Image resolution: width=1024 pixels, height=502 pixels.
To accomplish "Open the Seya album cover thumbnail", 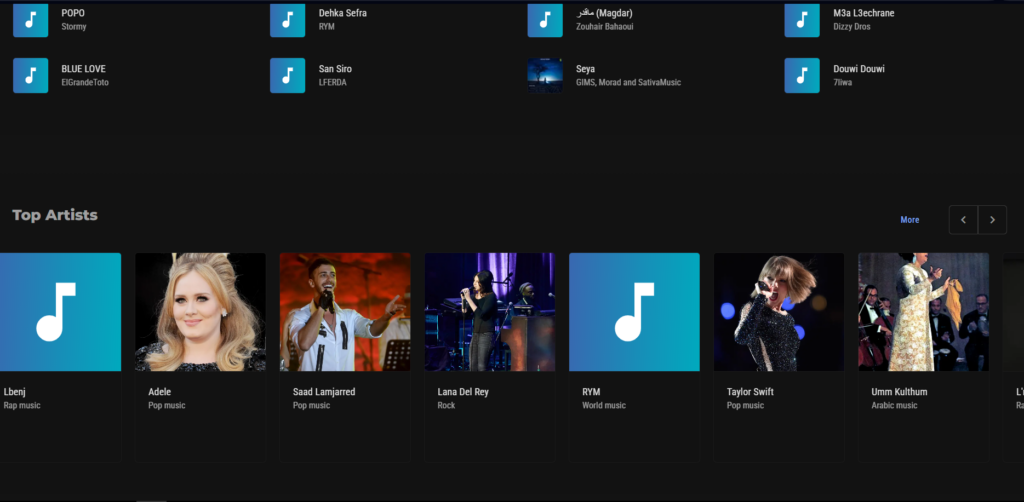I will click(544, 75).
